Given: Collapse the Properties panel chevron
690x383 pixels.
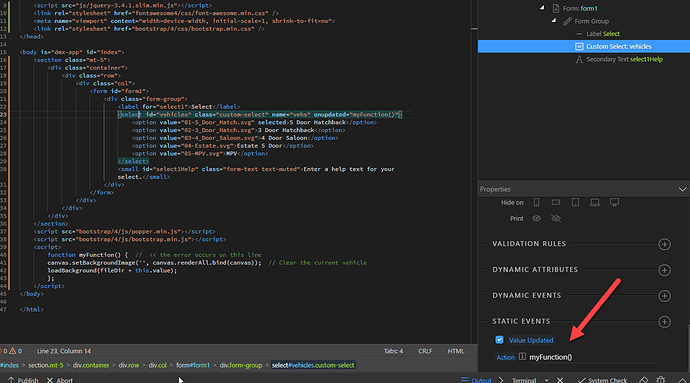Looking at the screenshot, I should point(682,189).
